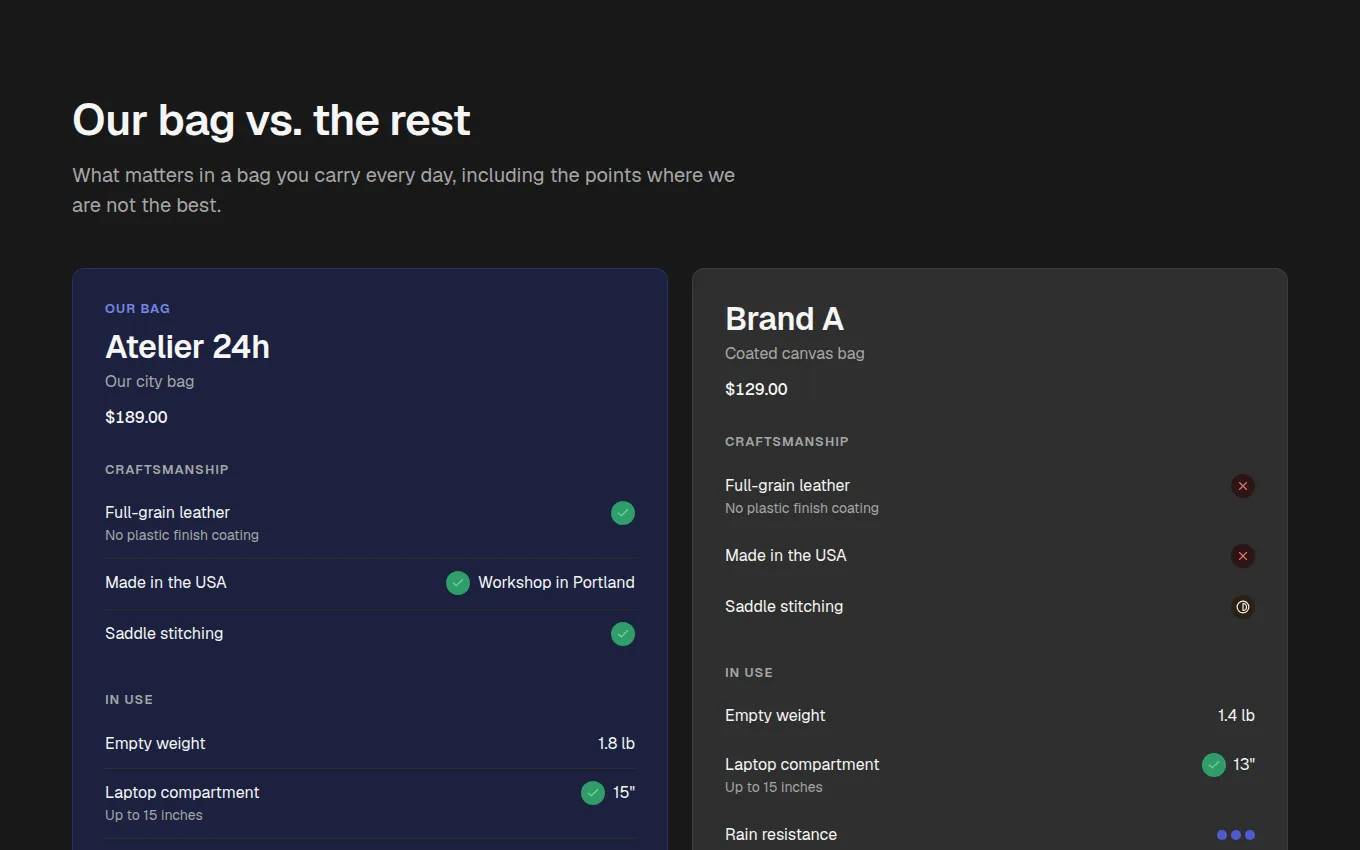Click green check next to Atelier Full-grain leather
The image size is (1360, 850).
(x=623, y=513)
